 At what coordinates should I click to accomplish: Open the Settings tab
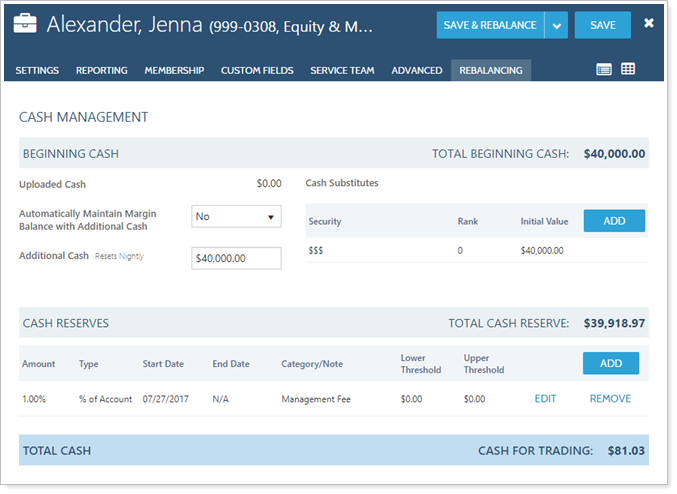pyautogui.click(x=37, y=71)
